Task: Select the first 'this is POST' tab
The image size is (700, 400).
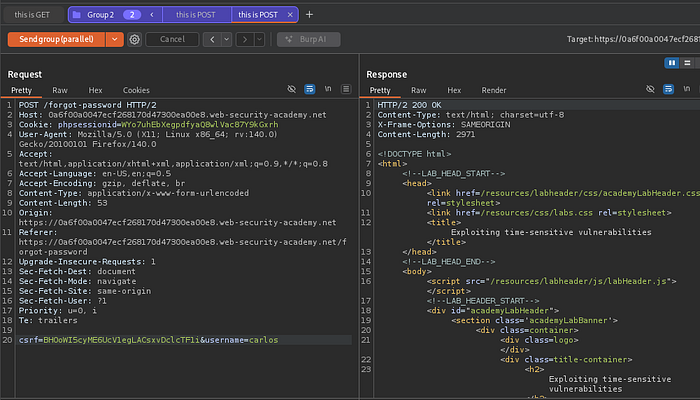Action: [196, 15]
